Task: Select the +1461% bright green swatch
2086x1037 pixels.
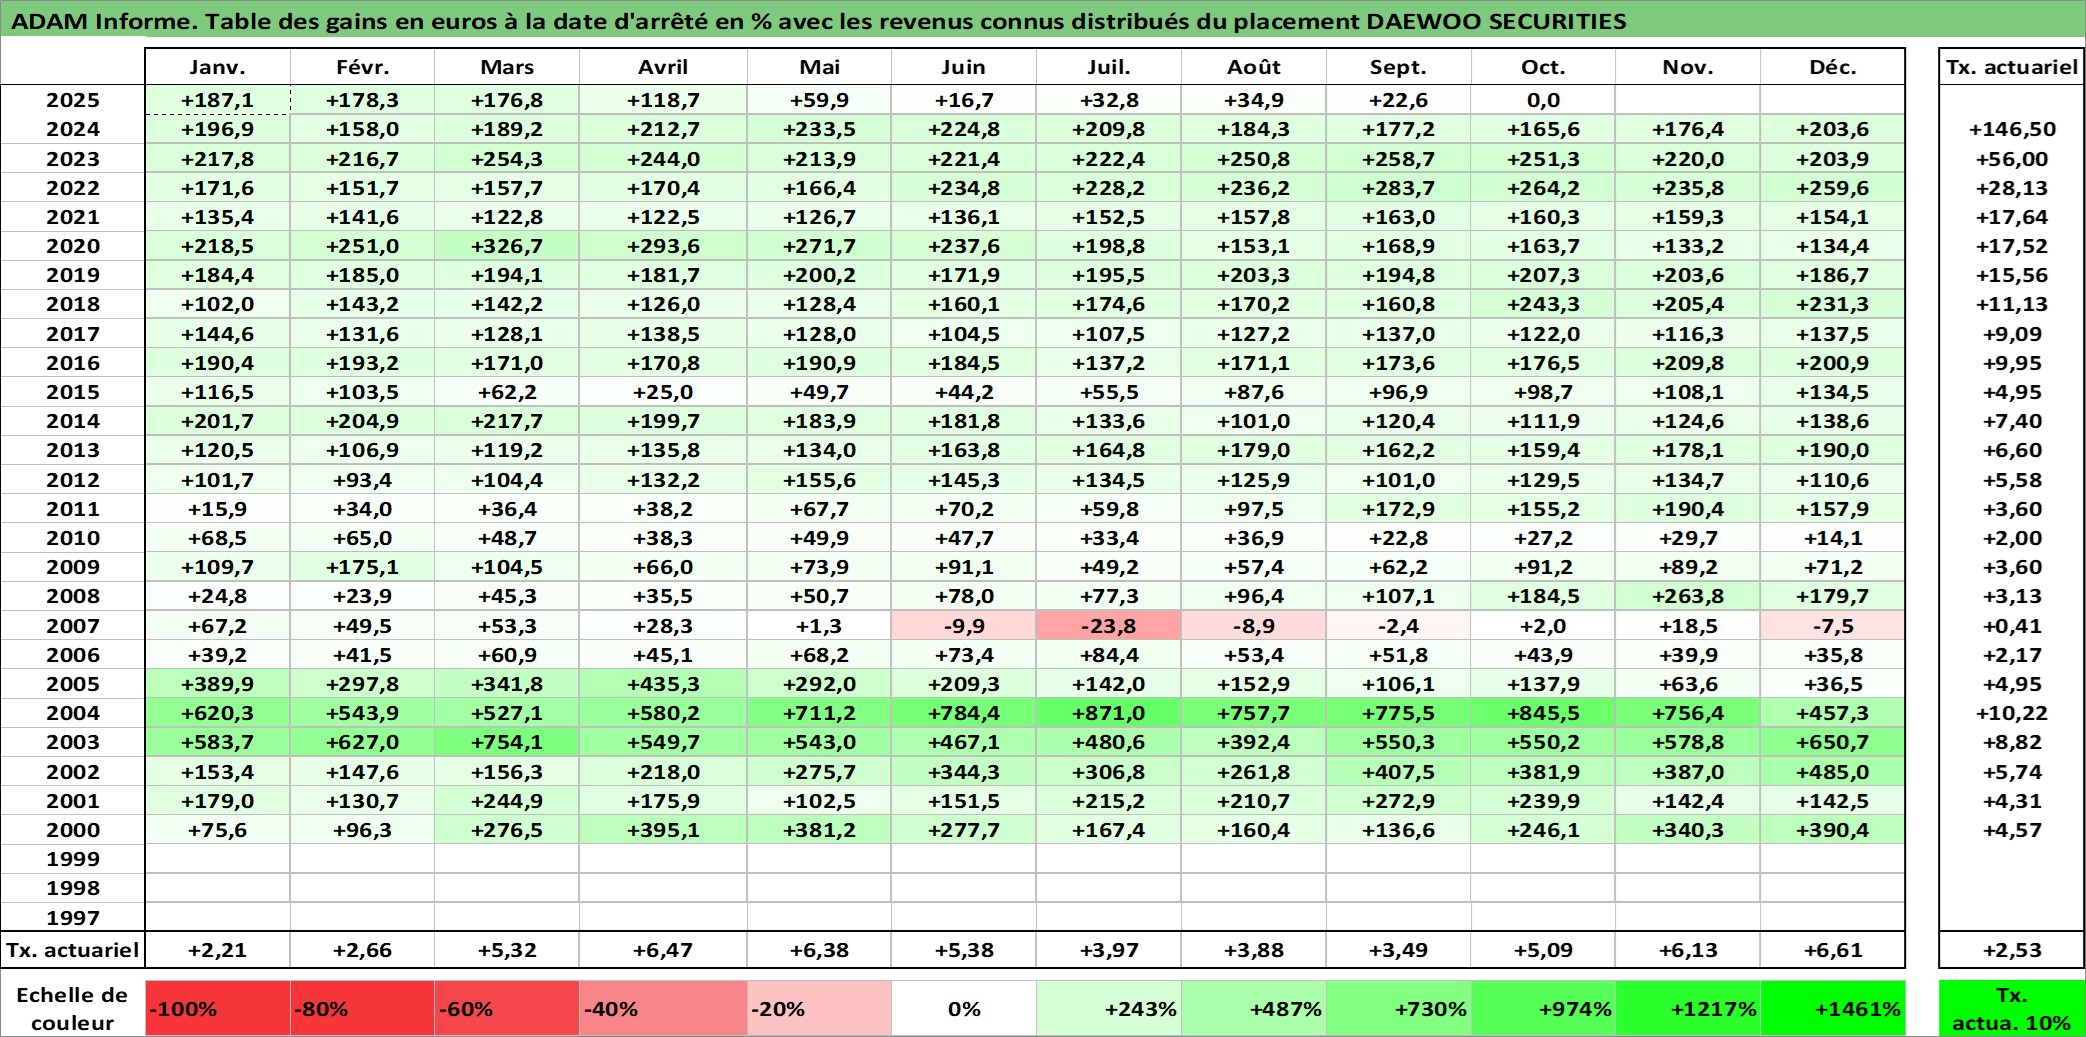Action: 1833,1008
